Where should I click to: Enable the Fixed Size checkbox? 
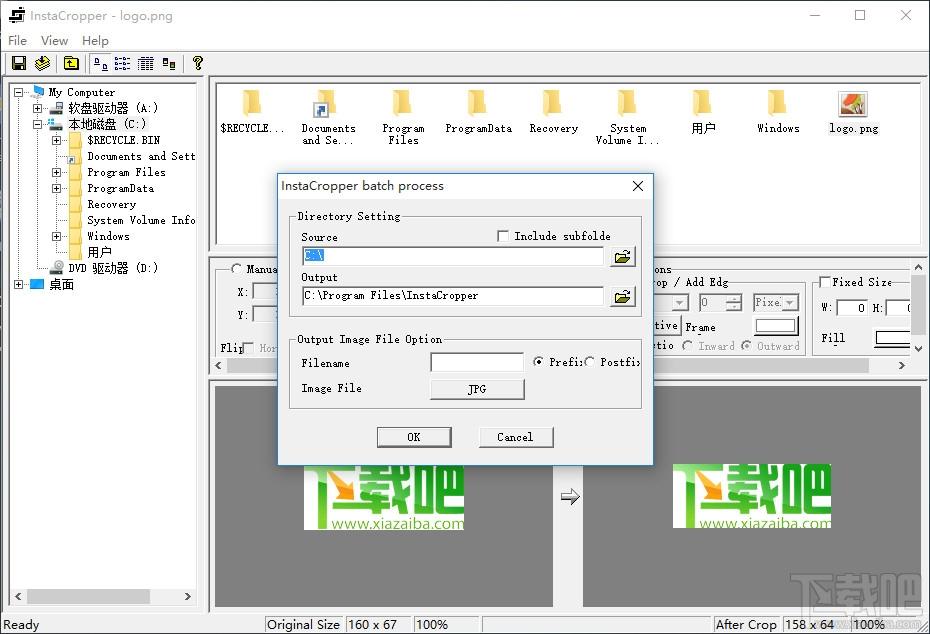pos(824,282)
